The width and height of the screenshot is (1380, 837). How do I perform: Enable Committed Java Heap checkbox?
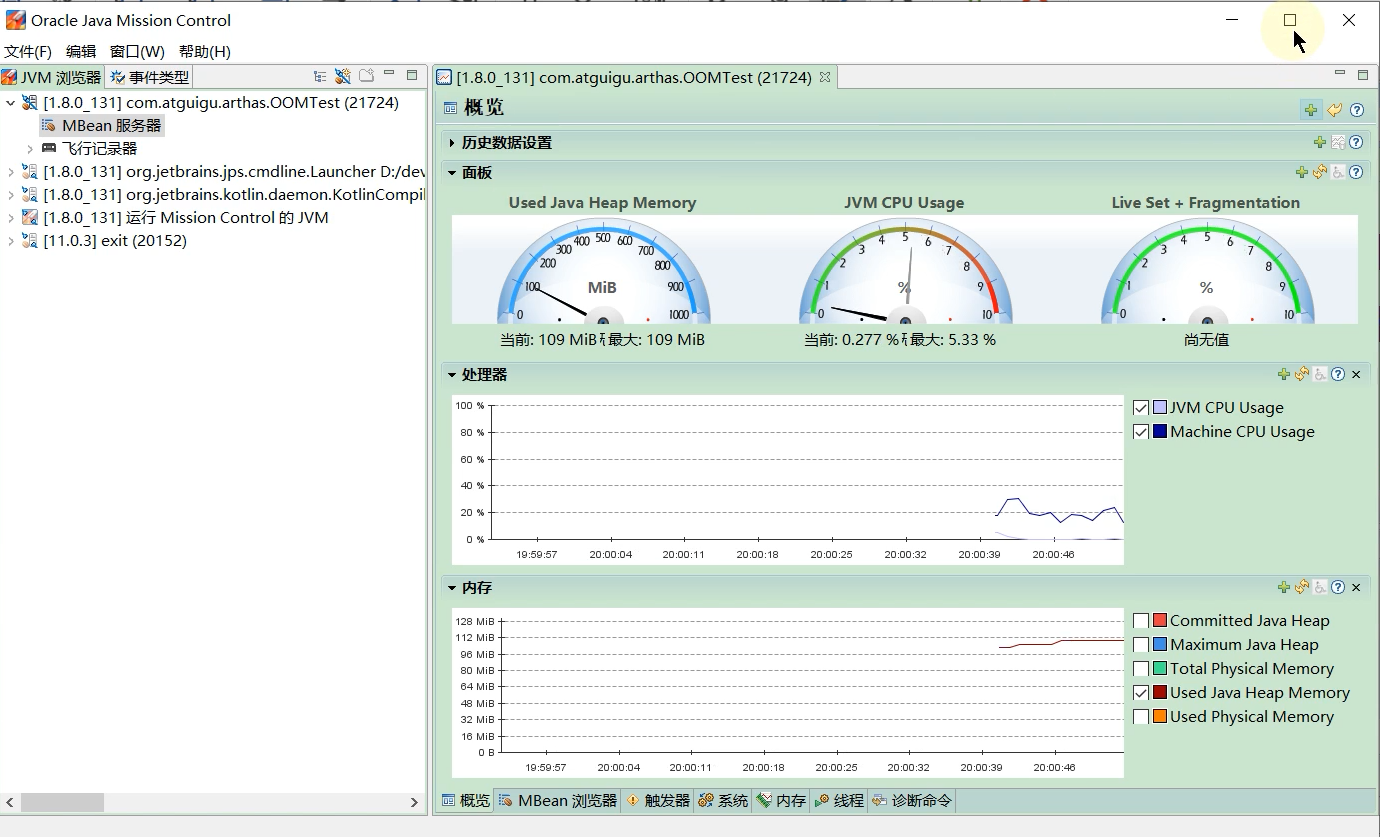click(x=1141, y=621)
